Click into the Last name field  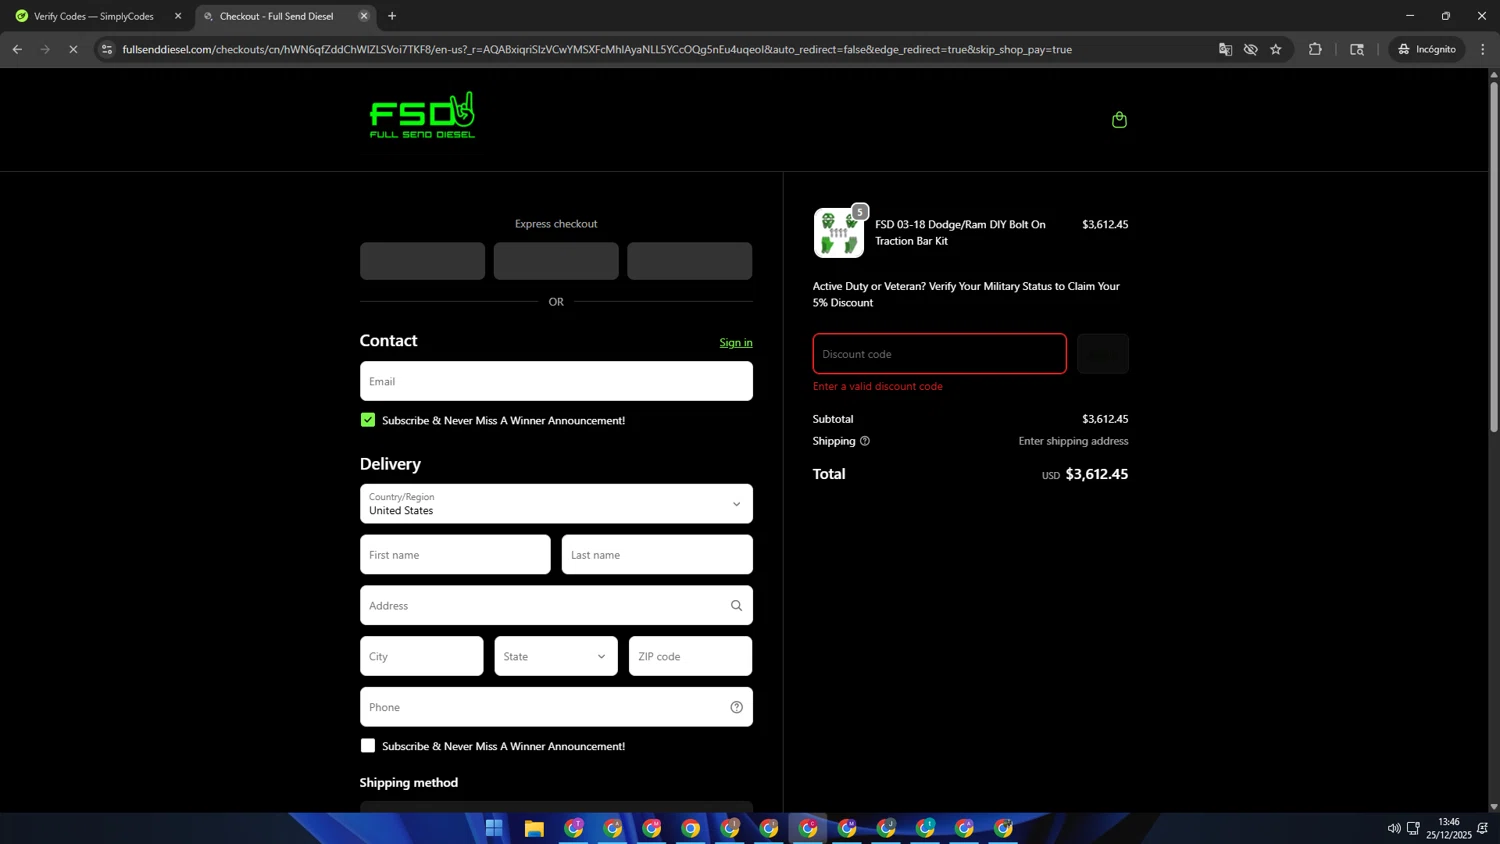click(657, 555)
